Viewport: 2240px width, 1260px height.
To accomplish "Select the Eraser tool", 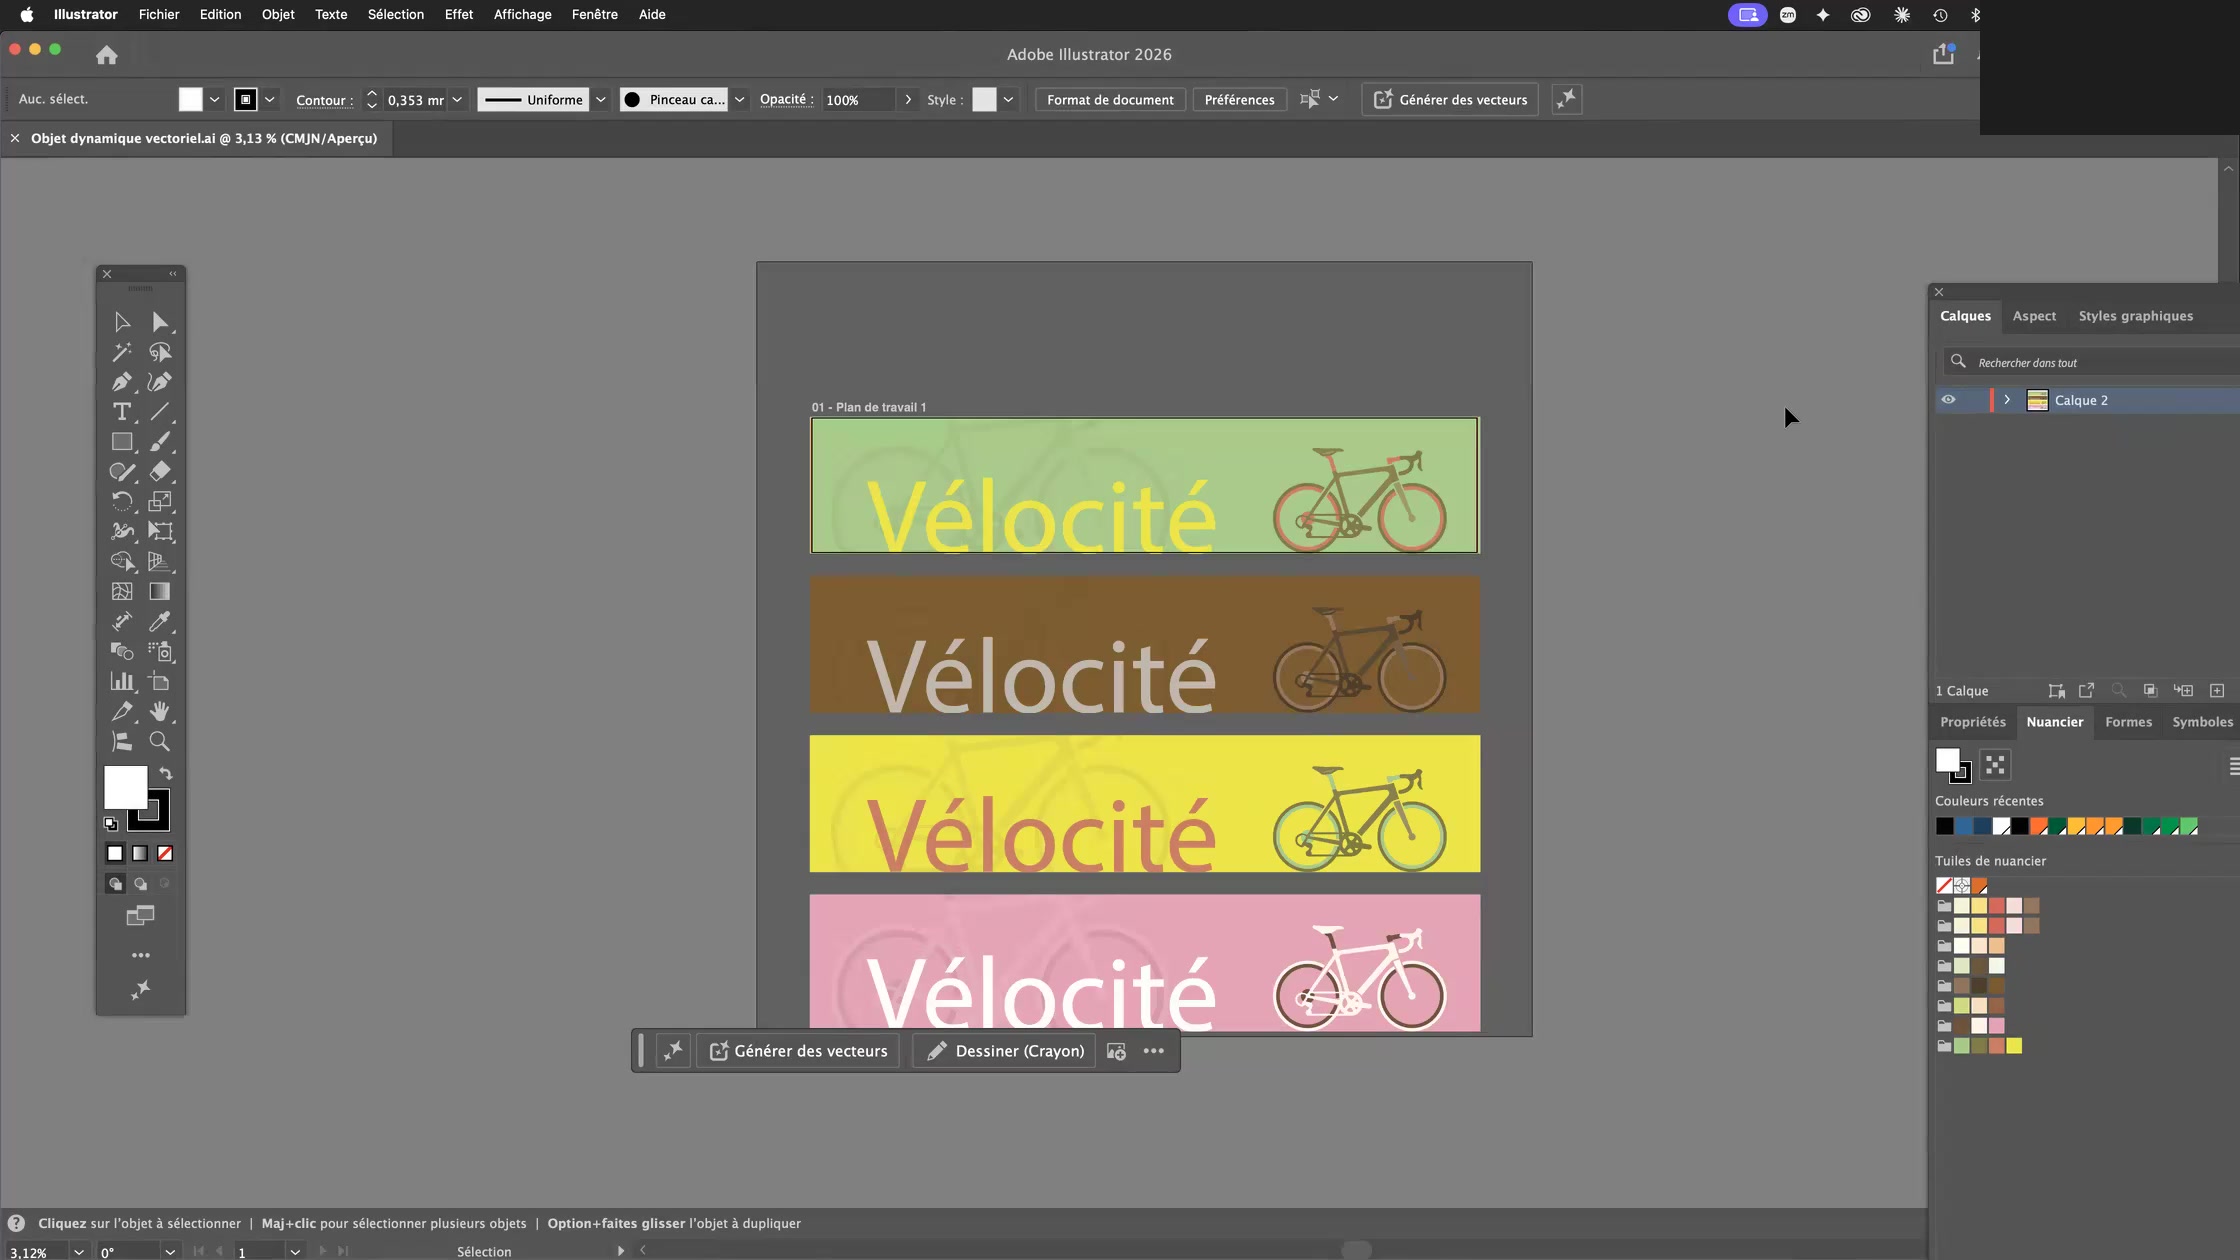I will click(160, 472).
